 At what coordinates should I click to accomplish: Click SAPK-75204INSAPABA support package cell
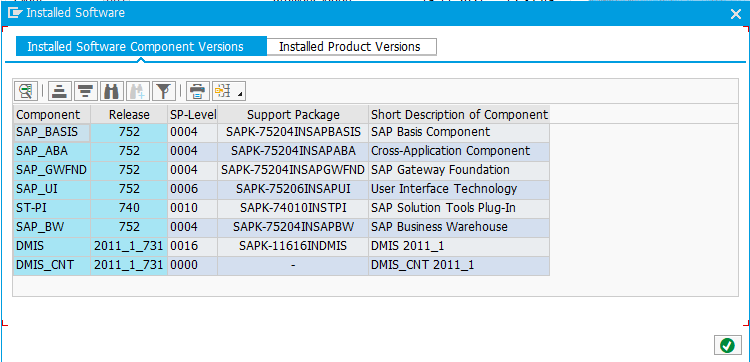tap(293, 152)
